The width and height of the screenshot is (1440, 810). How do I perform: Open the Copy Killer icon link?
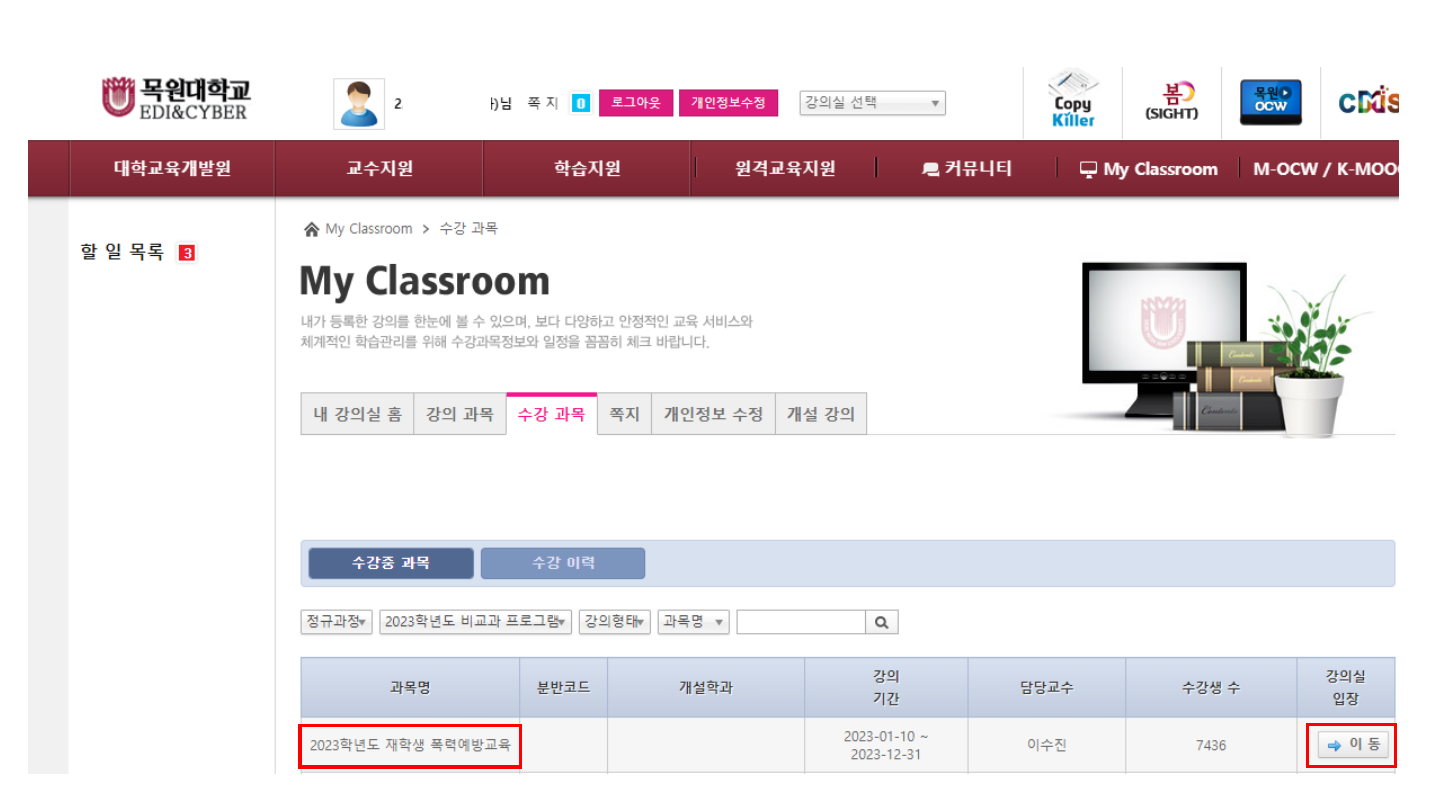tap(1072, 99)
